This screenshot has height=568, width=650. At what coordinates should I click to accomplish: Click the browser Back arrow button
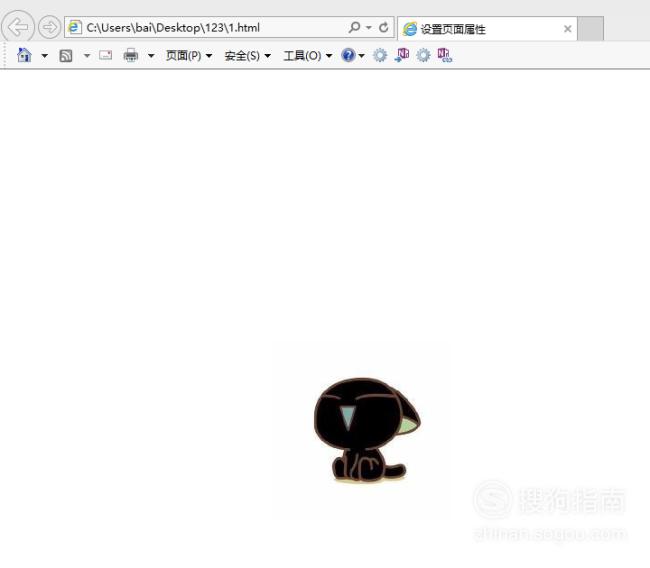(18, 27)
